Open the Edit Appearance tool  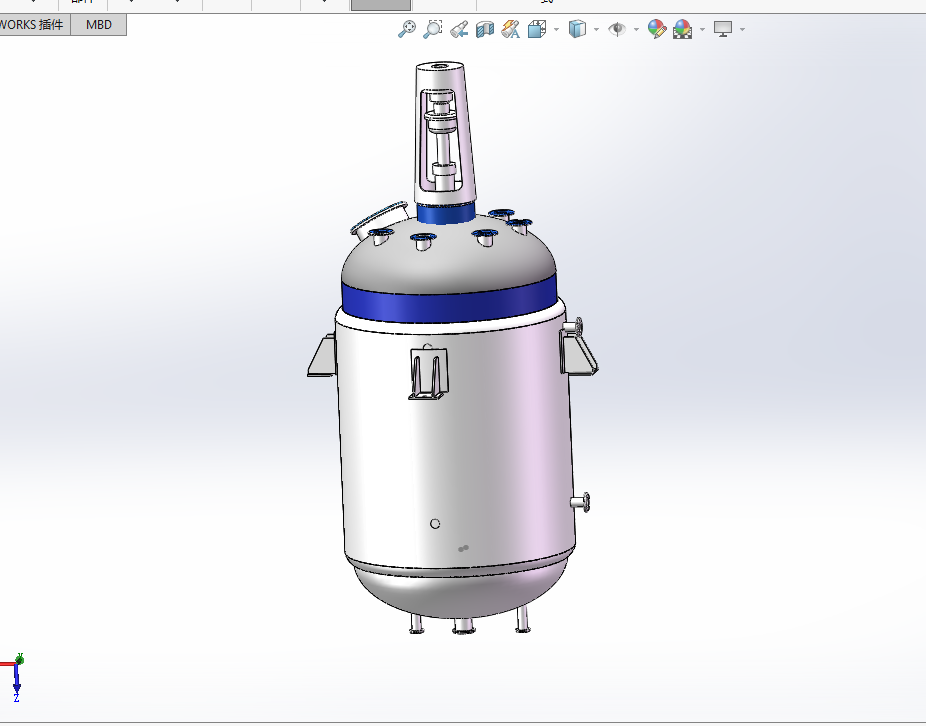pyautogui.click(x=657, y=28)
